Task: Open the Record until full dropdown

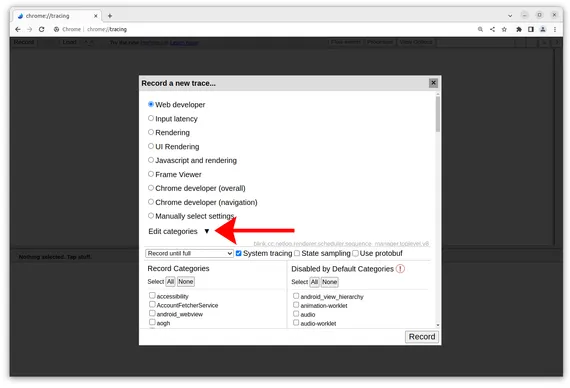Action: point(189,253)
